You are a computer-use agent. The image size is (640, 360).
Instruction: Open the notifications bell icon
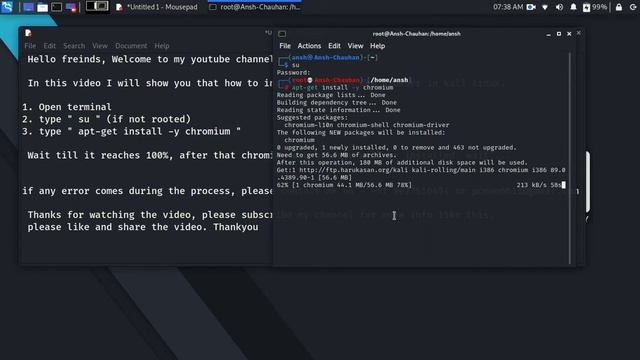click(x=573, y=7)
